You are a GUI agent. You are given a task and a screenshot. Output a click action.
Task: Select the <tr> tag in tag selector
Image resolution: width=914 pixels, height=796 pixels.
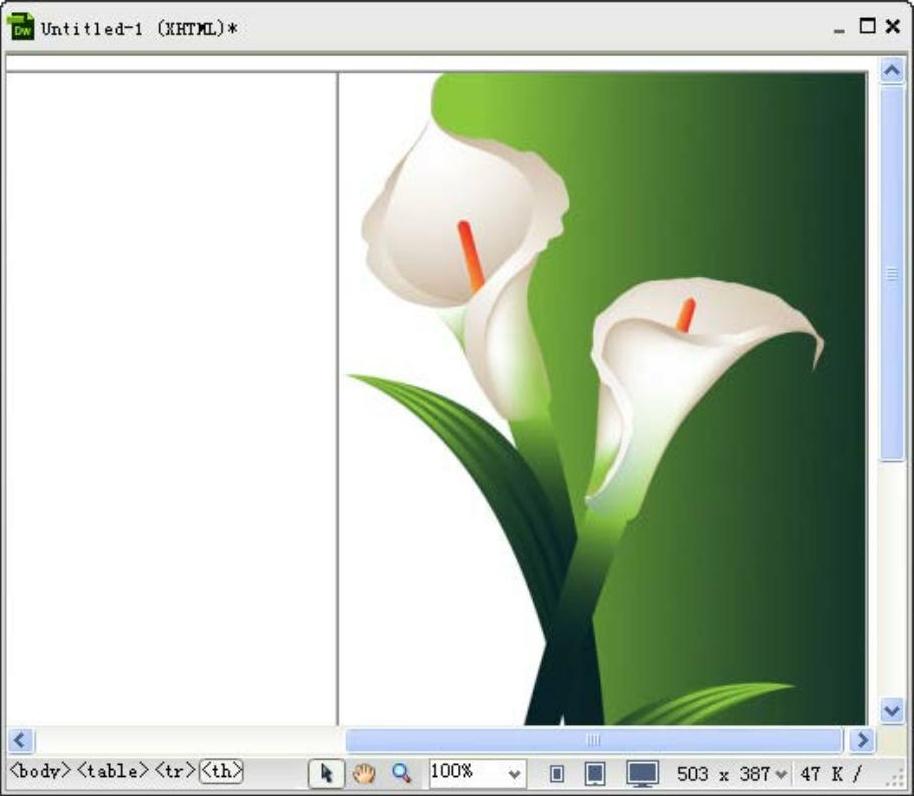pos(175,771)
